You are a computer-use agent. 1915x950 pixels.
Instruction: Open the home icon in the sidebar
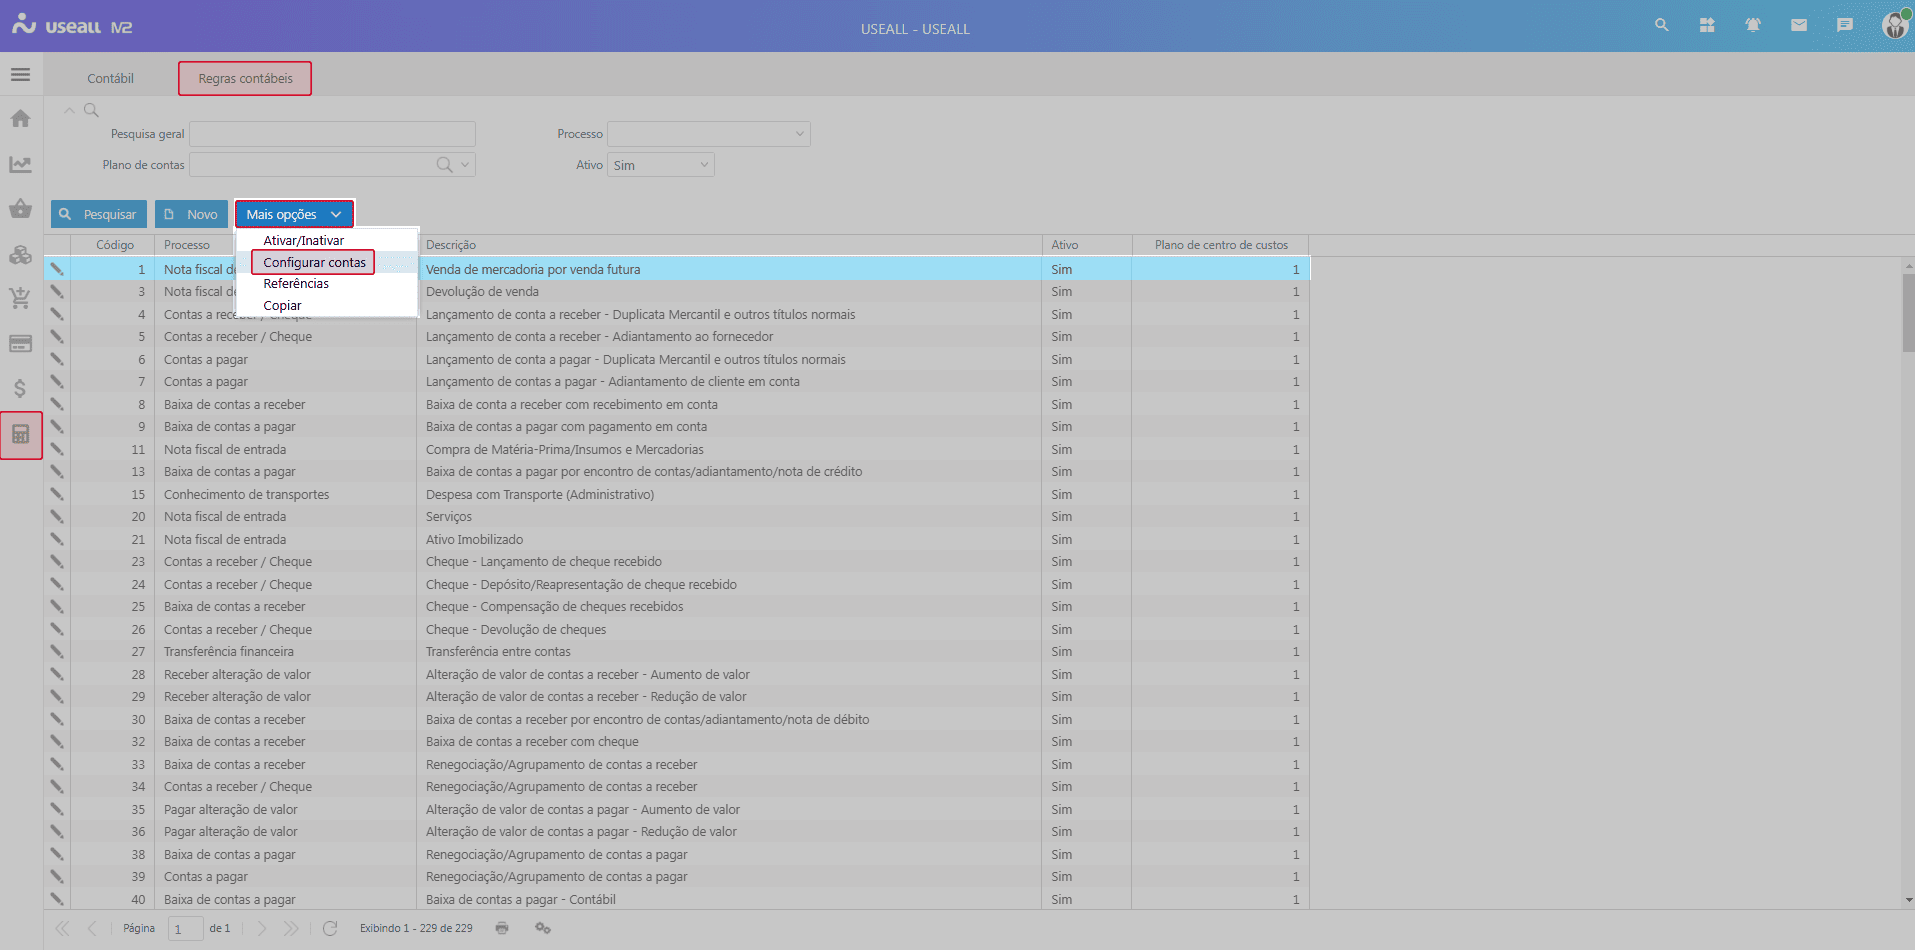tap(20, 118)
